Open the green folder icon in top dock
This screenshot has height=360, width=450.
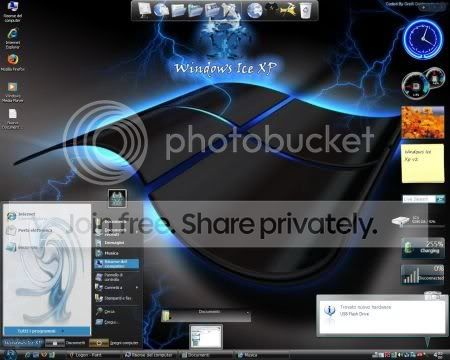pos(195,10)
